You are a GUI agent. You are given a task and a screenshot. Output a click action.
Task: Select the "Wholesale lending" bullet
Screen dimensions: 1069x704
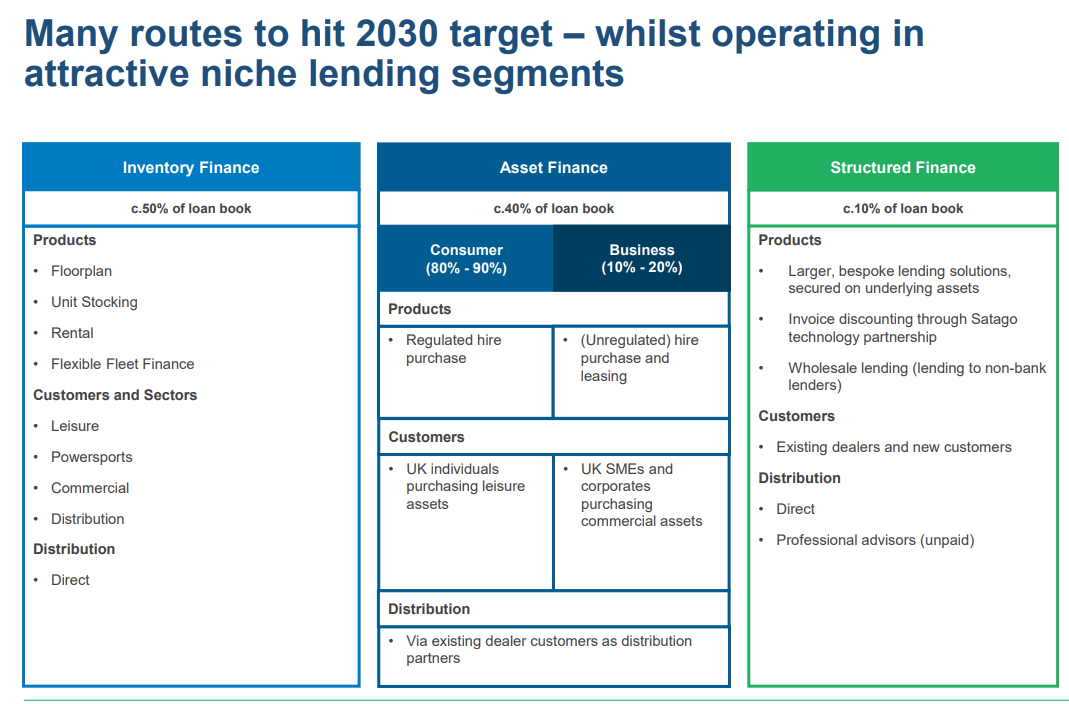[917, 376]
